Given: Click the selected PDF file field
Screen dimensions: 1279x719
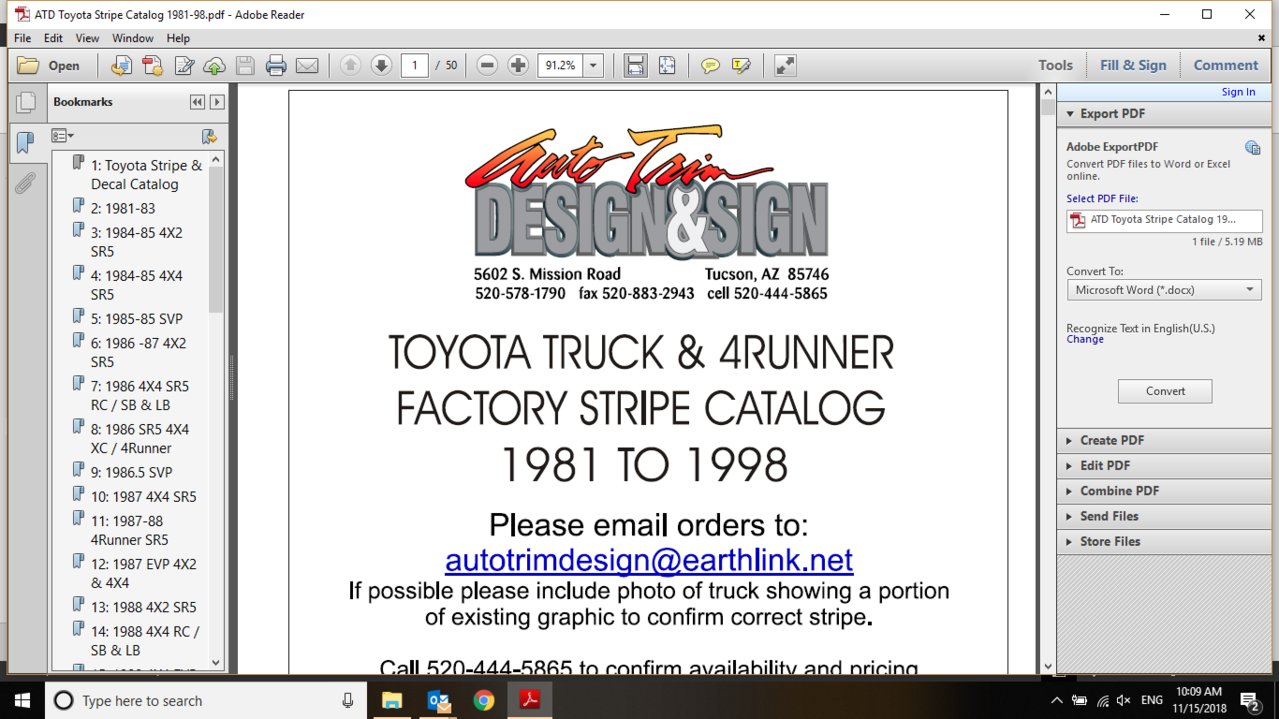Looking at the screenshot, I should [x=1164, y=220].
